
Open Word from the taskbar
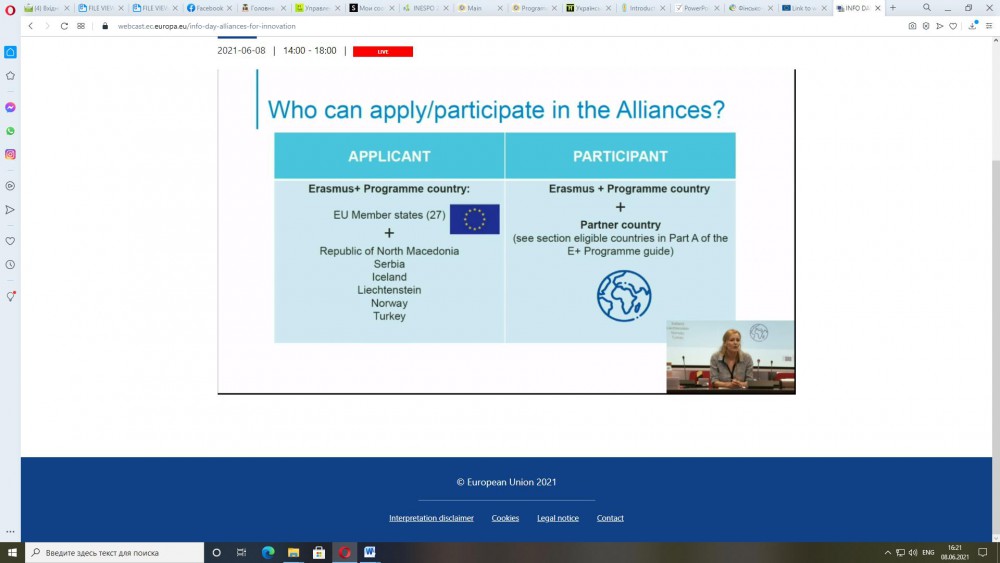pyautogui.click(x=370, y=553)
